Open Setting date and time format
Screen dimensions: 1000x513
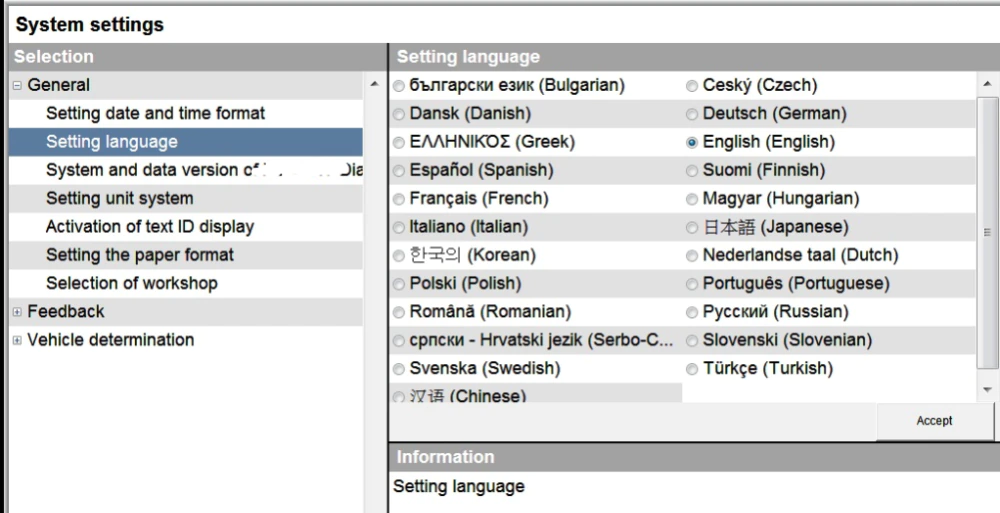click(x=155, y=114)
